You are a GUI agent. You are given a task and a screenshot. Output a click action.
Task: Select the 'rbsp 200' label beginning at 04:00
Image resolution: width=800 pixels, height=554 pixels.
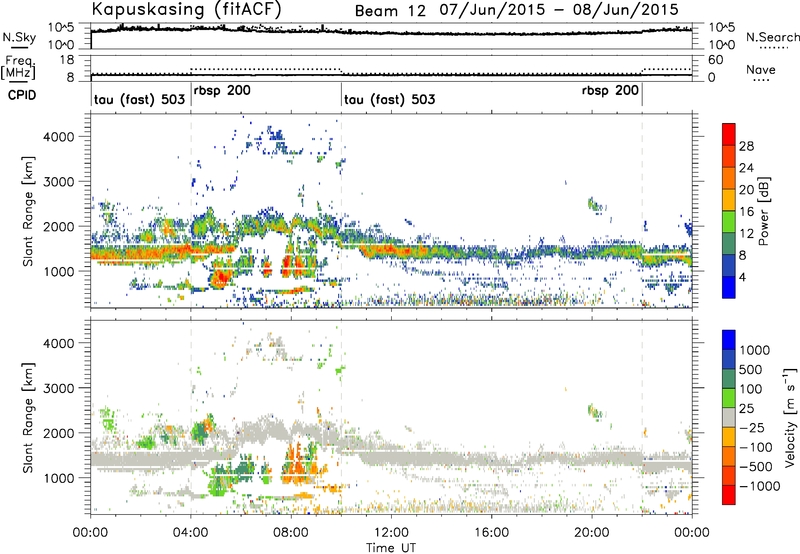[x=222, y=91]
